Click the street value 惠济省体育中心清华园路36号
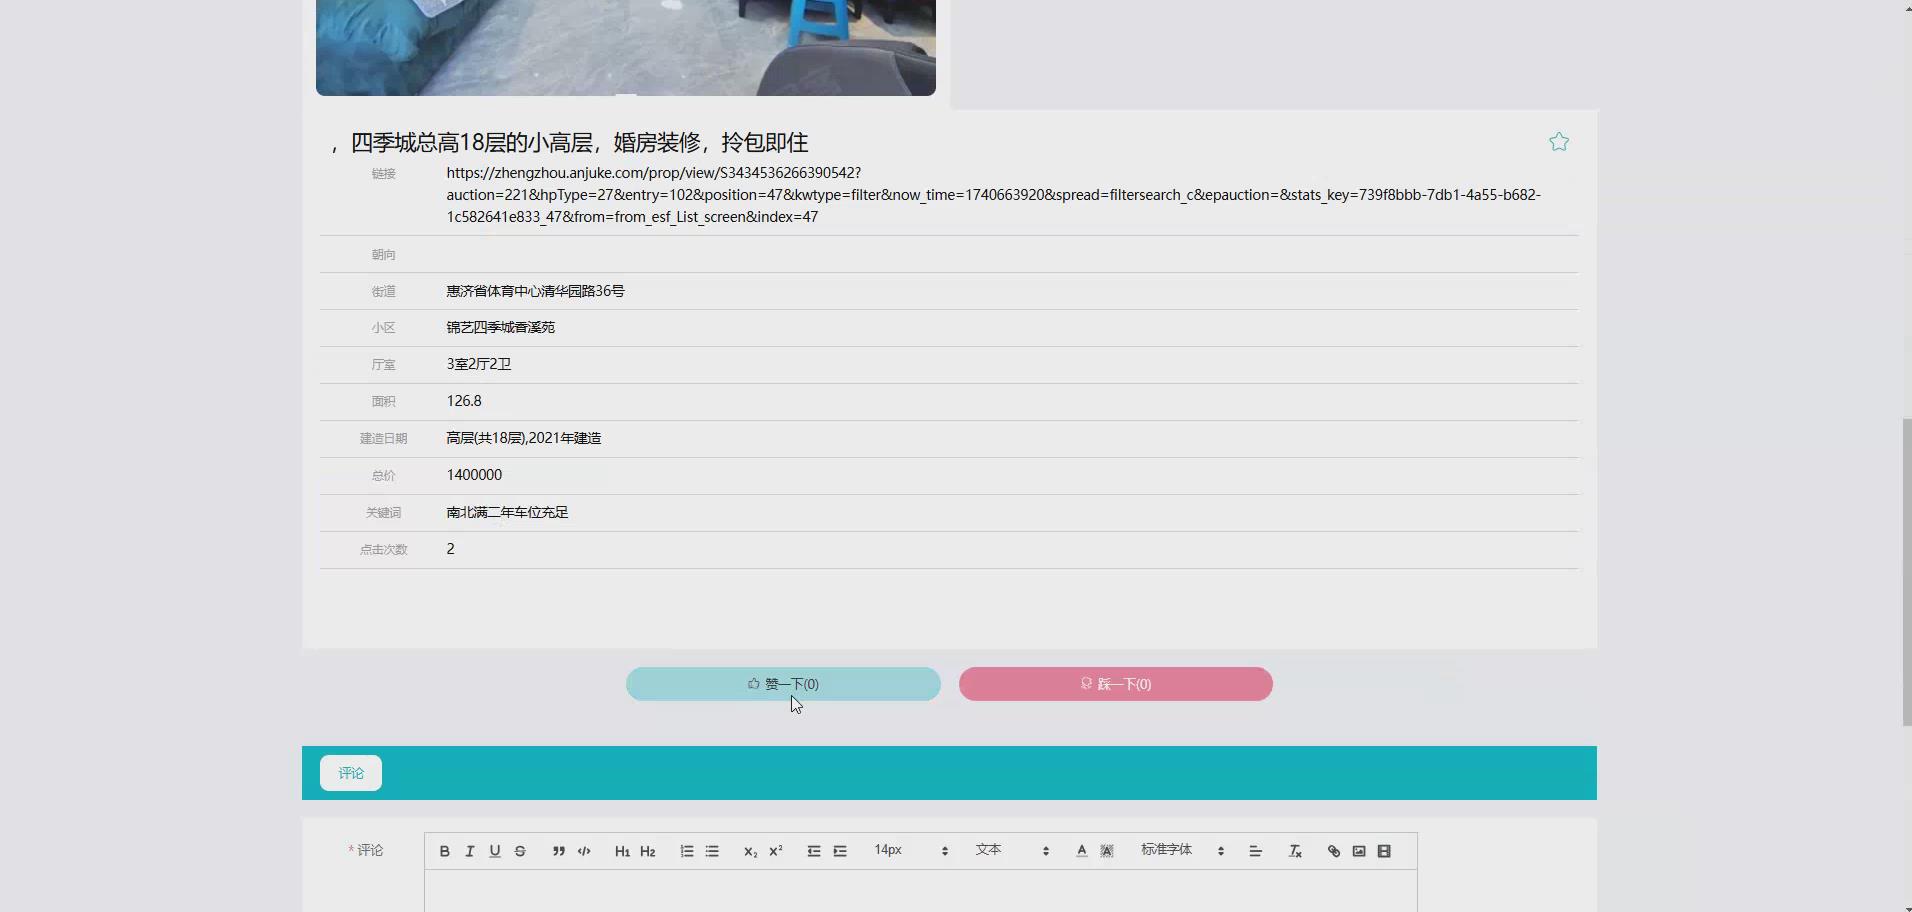Viewport: 1912px width, 912px height. tap(535, 291)
